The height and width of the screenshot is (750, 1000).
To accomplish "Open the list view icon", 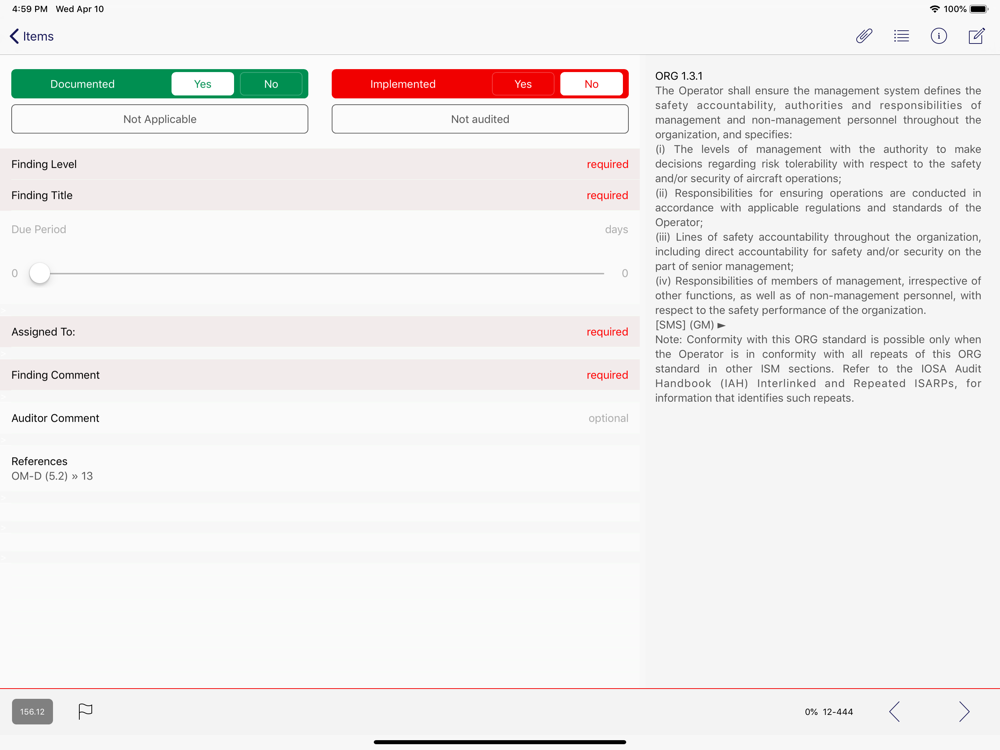I will pos(901,36).
